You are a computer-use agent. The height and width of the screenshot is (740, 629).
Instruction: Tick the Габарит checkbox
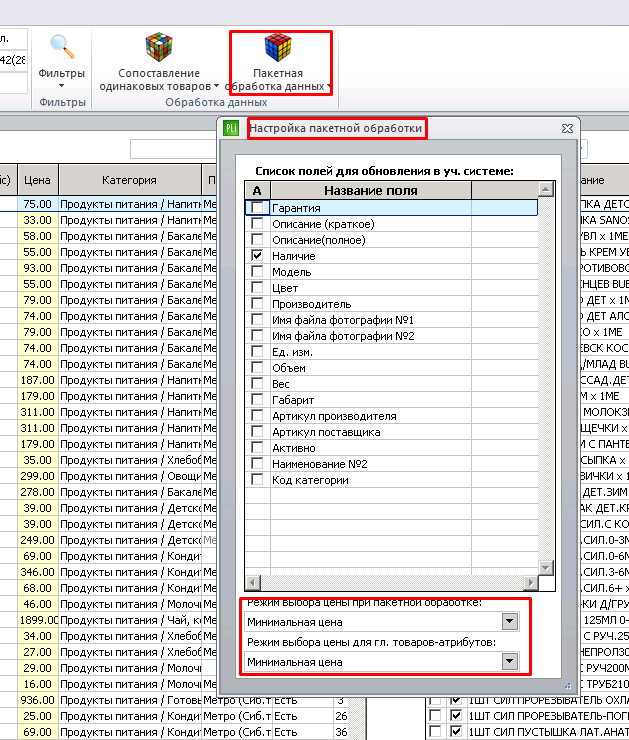[257, 400]
